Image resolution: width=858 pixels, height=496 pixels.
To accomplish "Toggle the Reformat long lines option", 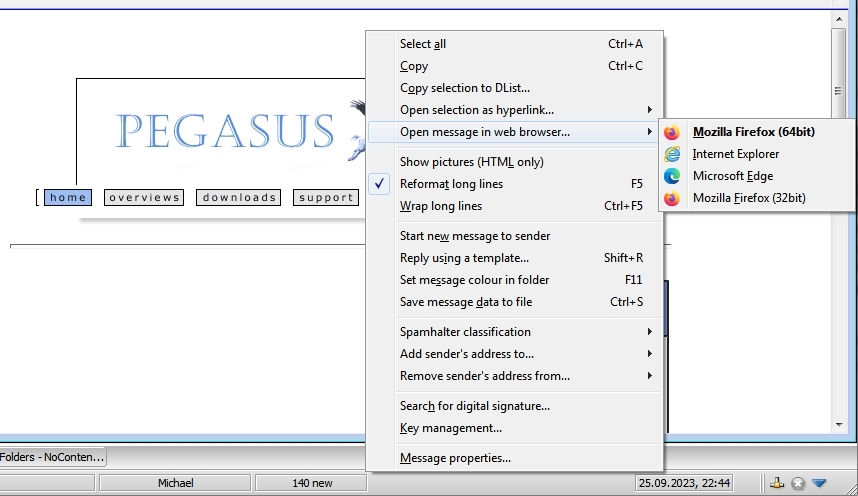I will (451, 184).
